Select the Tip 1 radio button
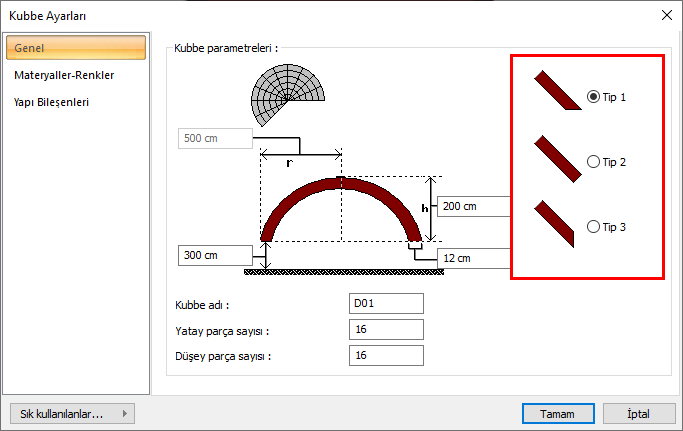Viewport: 683px width, 431px height. (593, 97)
